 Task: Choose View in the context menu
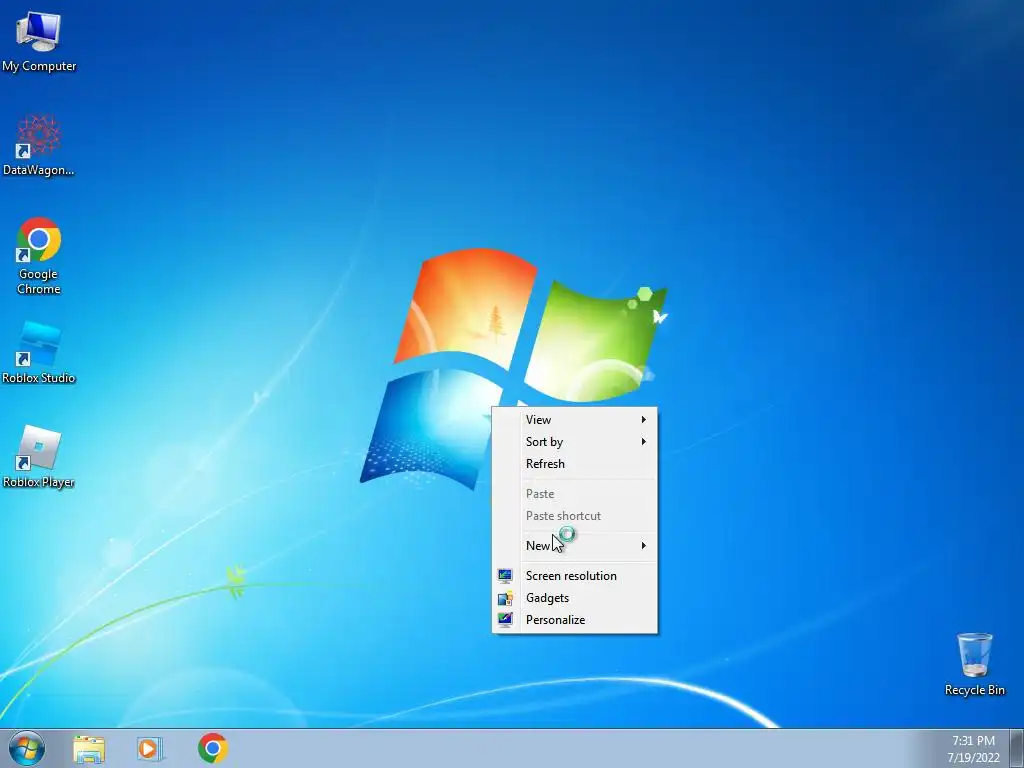tap(575, 419)
